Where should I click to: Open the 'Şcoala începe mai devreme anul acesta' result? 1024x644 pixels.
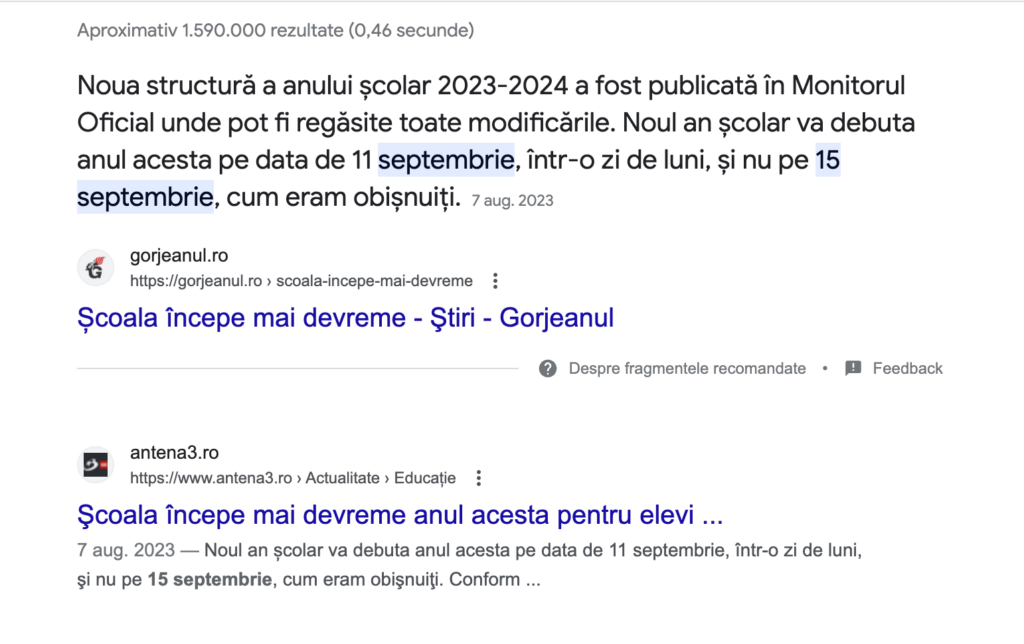(x=399, y=517)
